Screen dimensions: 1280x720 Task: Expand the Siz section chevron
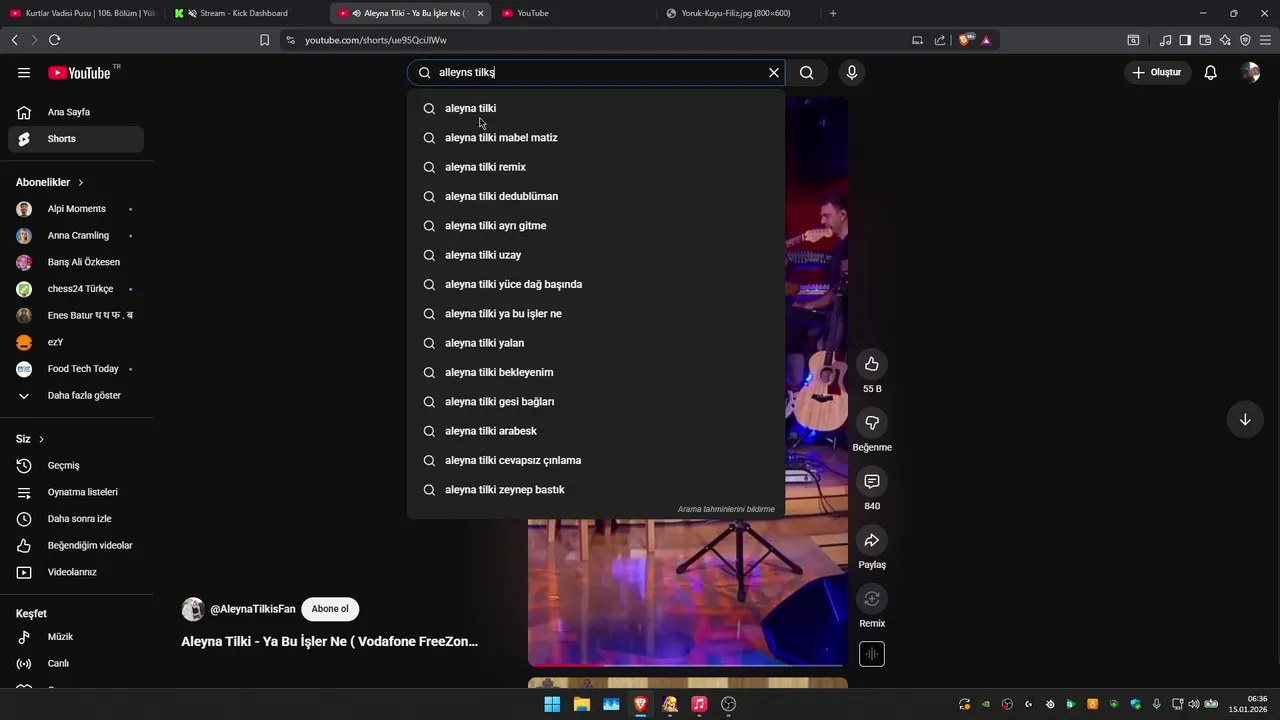click(x=41, y=439)
